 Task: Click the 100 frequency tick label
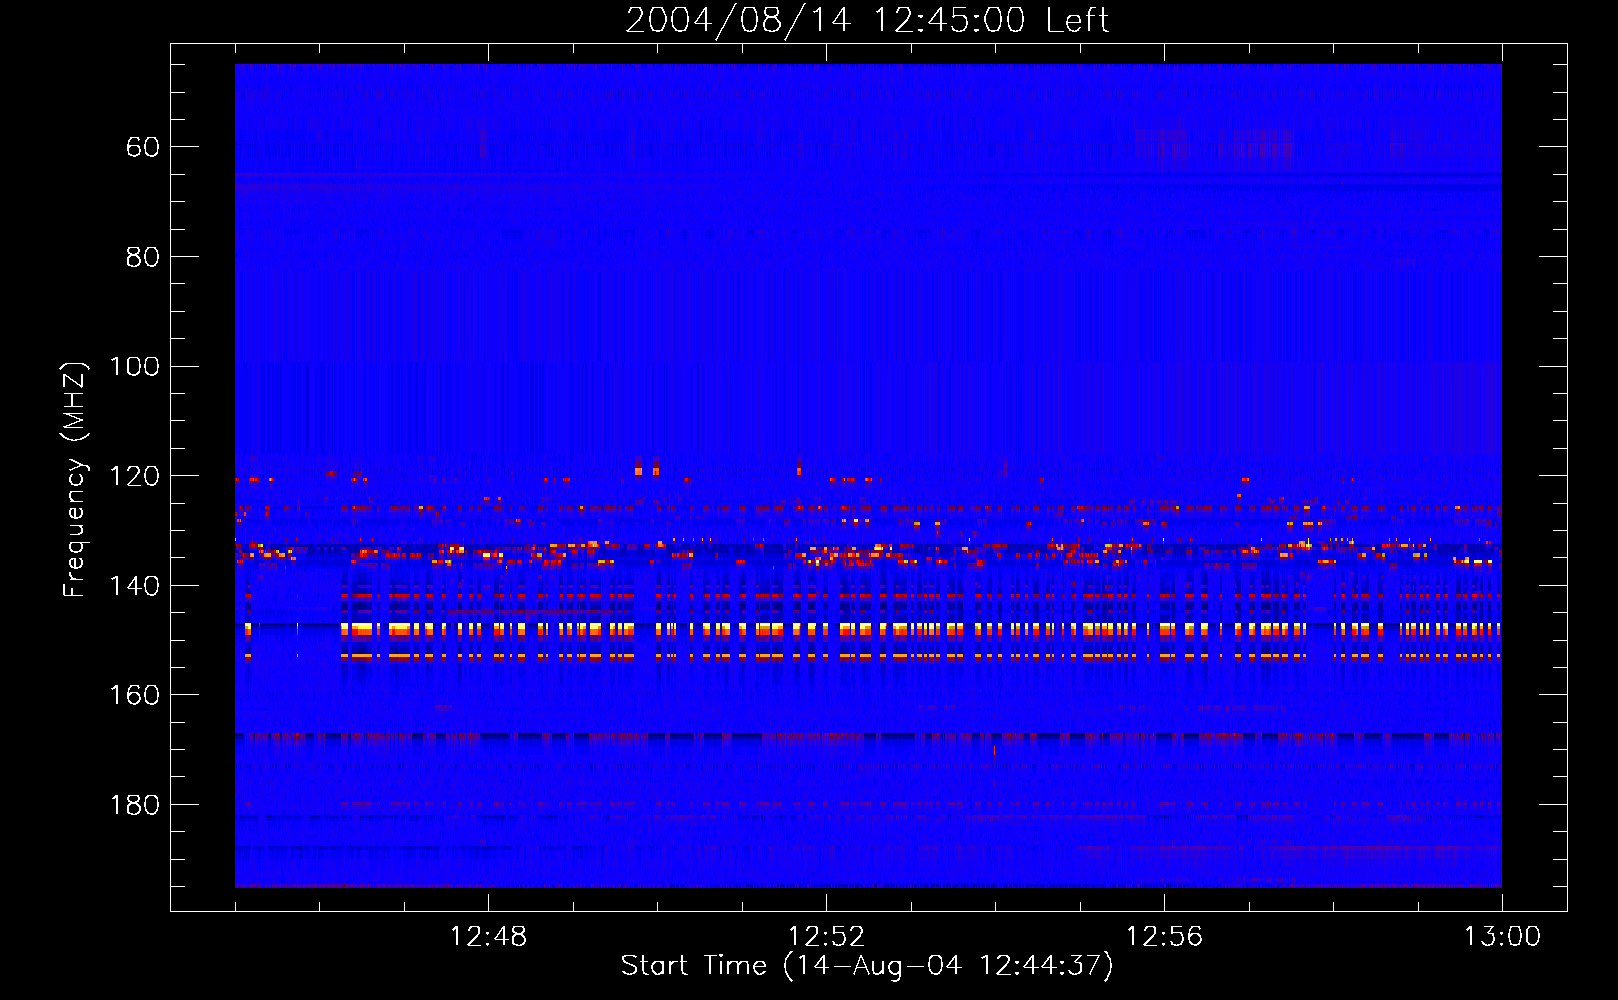click(134, 367)
